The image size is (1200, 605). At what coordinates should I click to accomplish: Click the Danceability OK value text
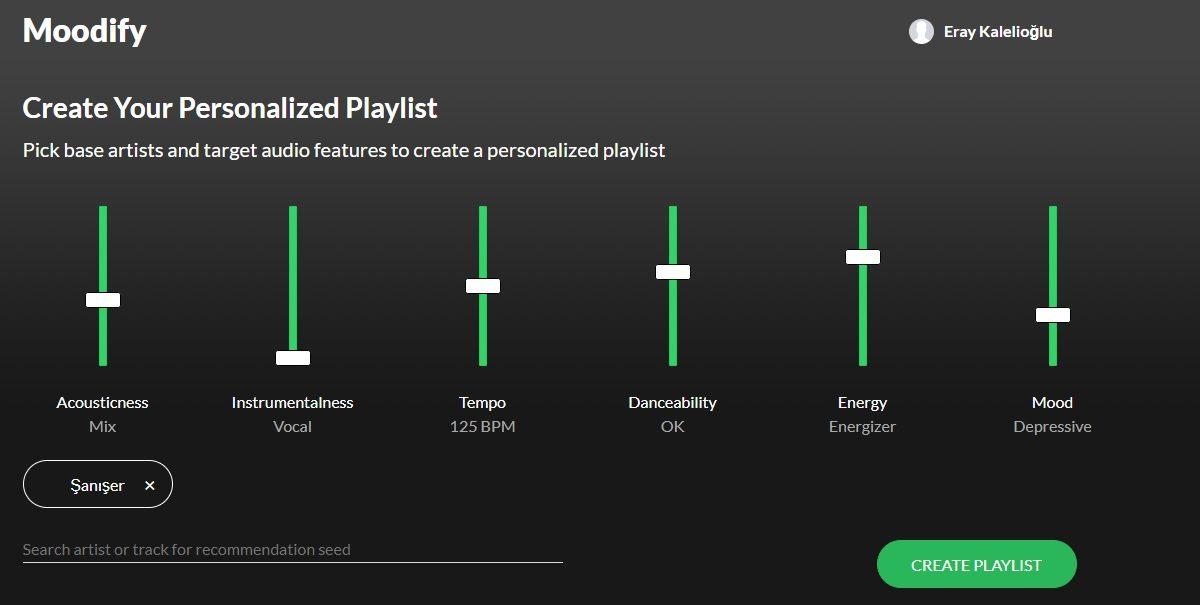[672, 426]
